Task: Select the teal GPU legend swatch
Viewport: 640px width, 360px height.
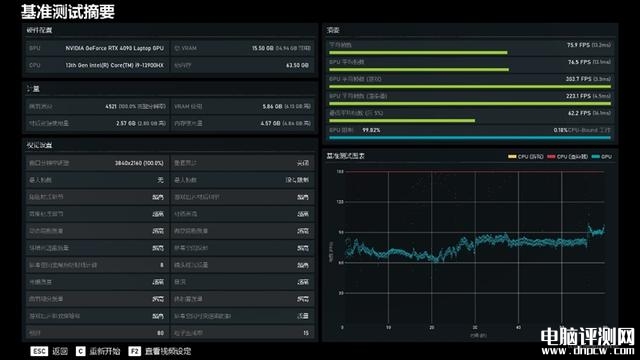Action: pos(596,157)
